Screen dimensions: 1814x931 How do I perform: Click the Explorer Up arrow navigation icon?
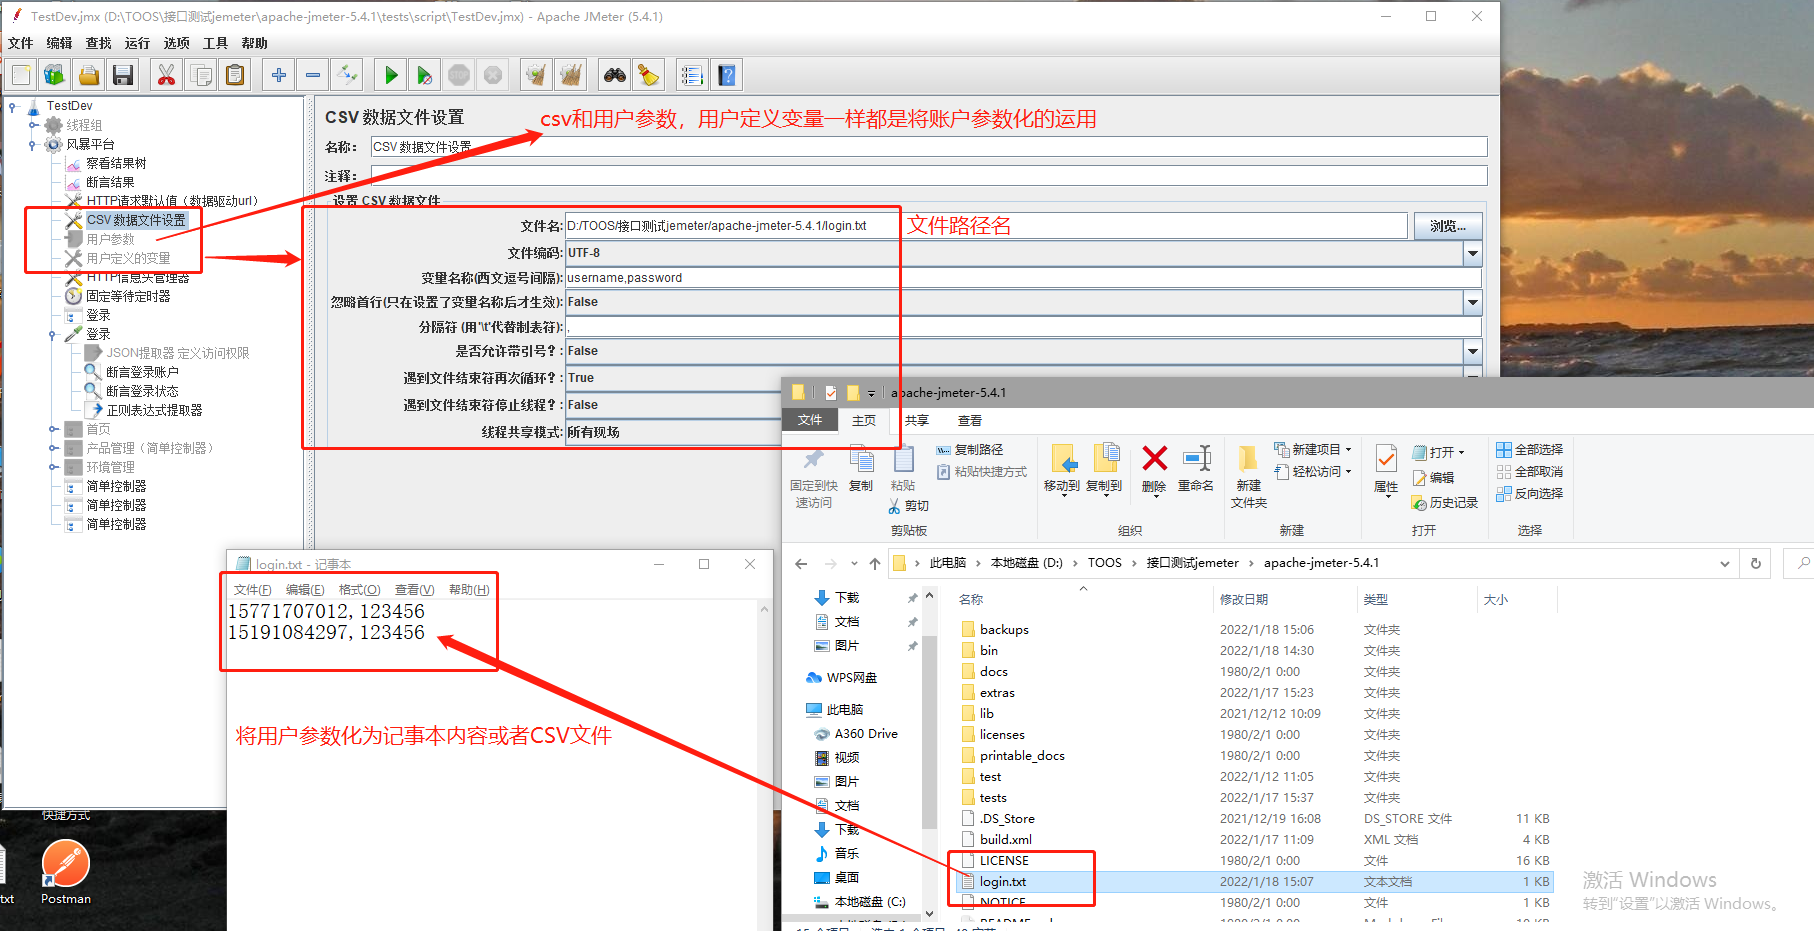pos(875,564)
